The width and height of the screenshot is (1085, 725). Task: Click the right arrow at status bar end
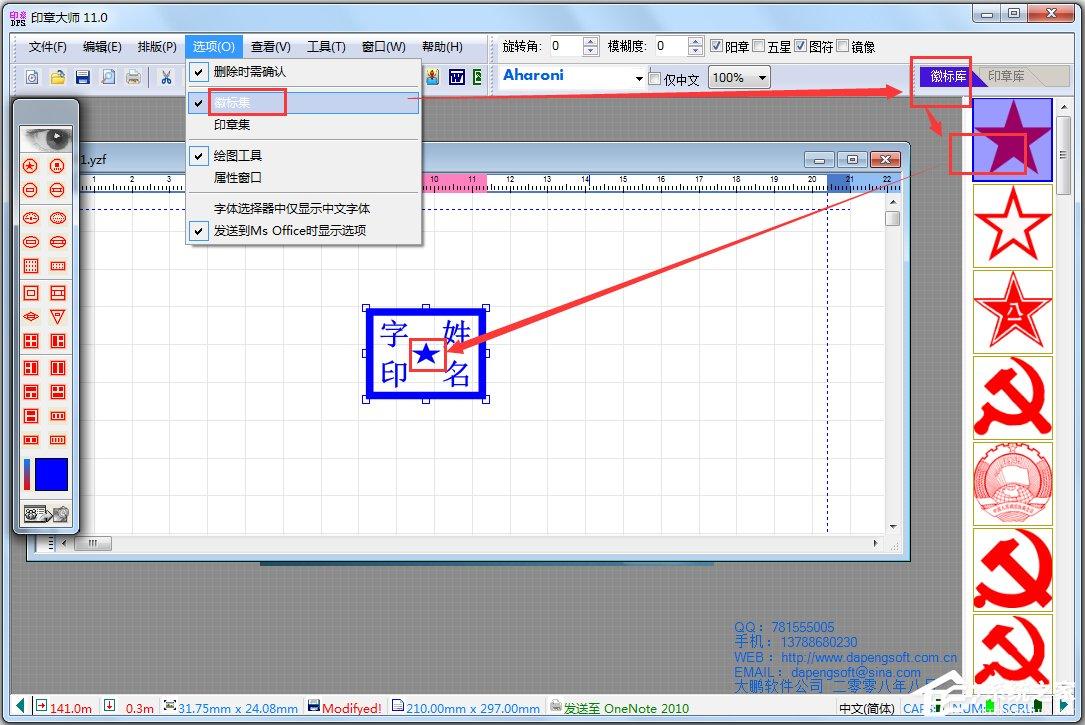(x=1064, y=706)
